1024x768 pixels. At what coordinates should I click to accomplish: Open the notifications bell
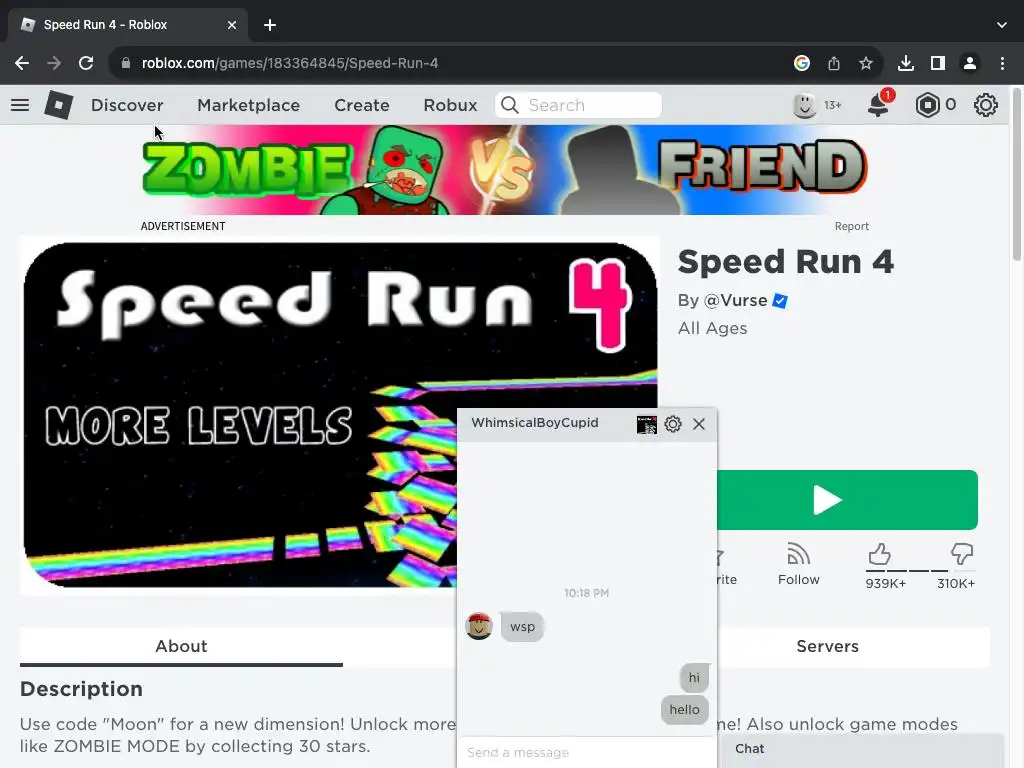[878, 104]
